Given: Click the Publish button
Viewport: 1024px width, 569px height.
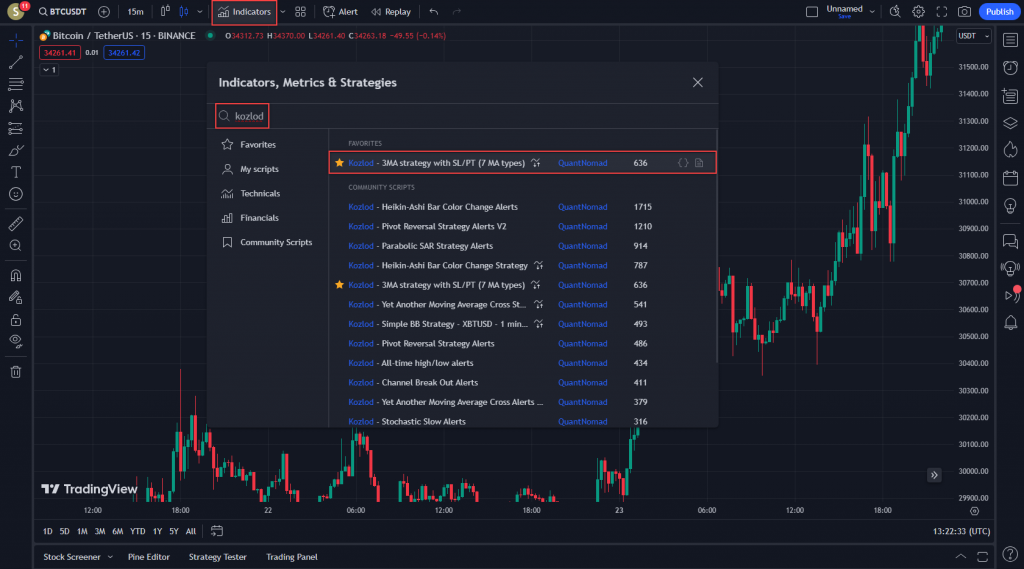Looking at the screenshot, I should point(999,12).
